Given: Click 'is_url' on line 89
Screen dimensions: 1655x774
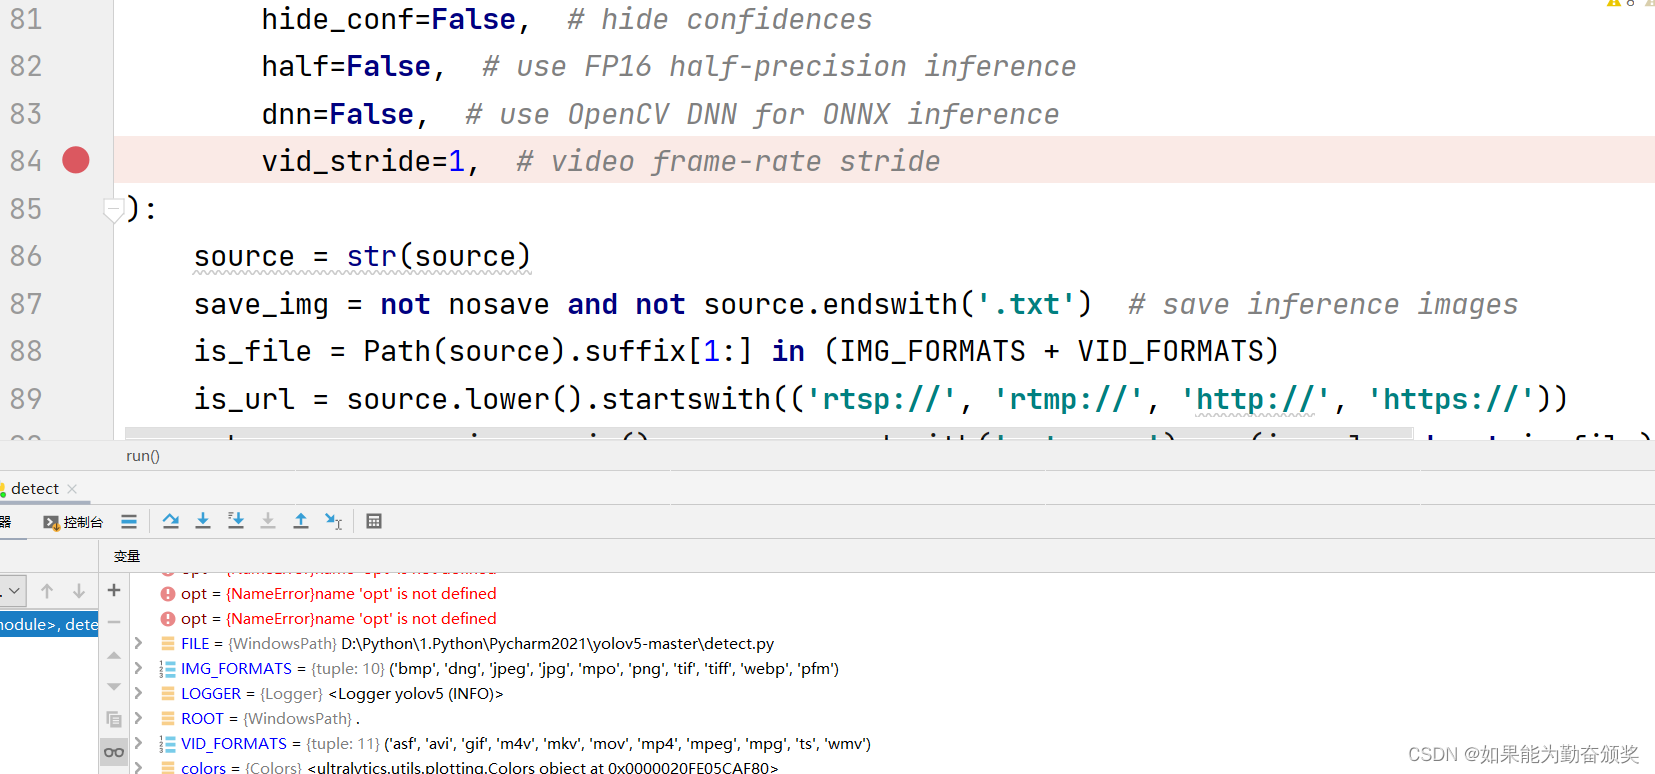Looking at the screenshot, I should tap(244, 399).
